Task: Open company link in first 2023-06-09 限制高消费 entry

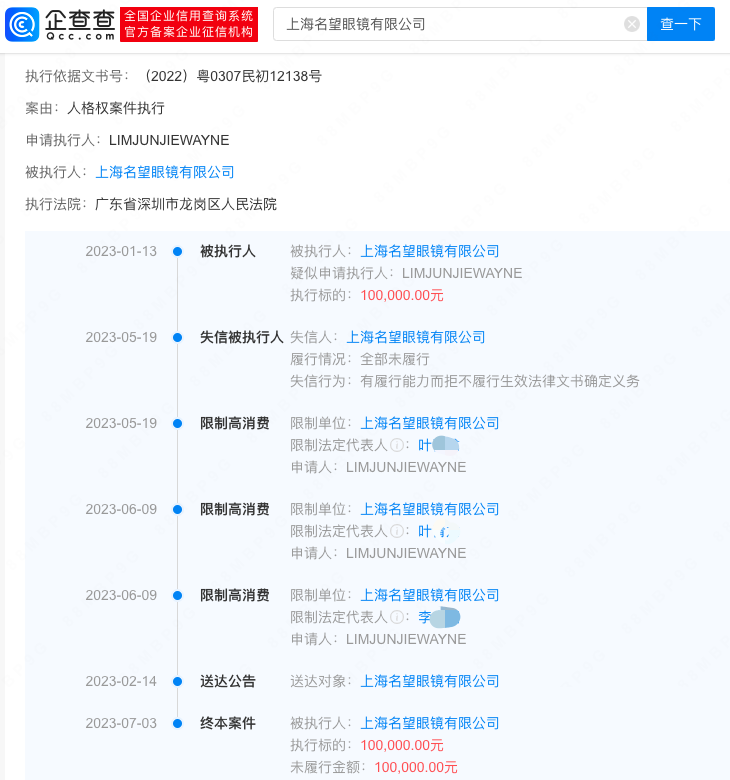Action: click(429, 509)
